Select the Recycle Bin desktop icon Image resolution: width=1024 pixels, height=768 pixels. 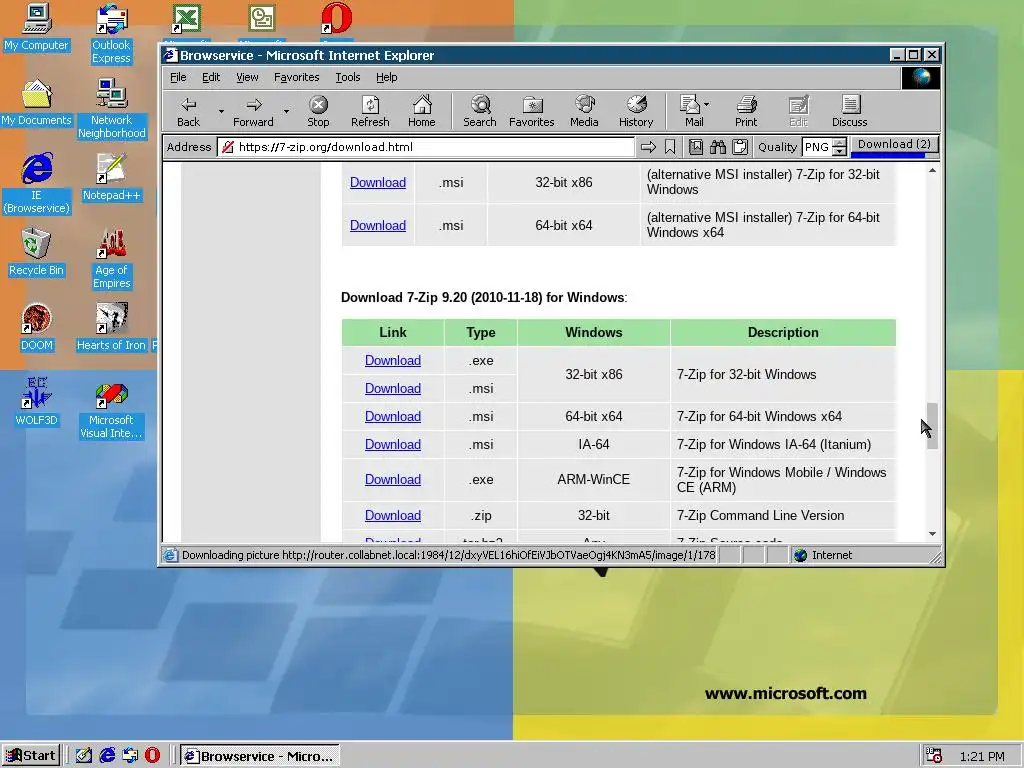pos(37,252)
